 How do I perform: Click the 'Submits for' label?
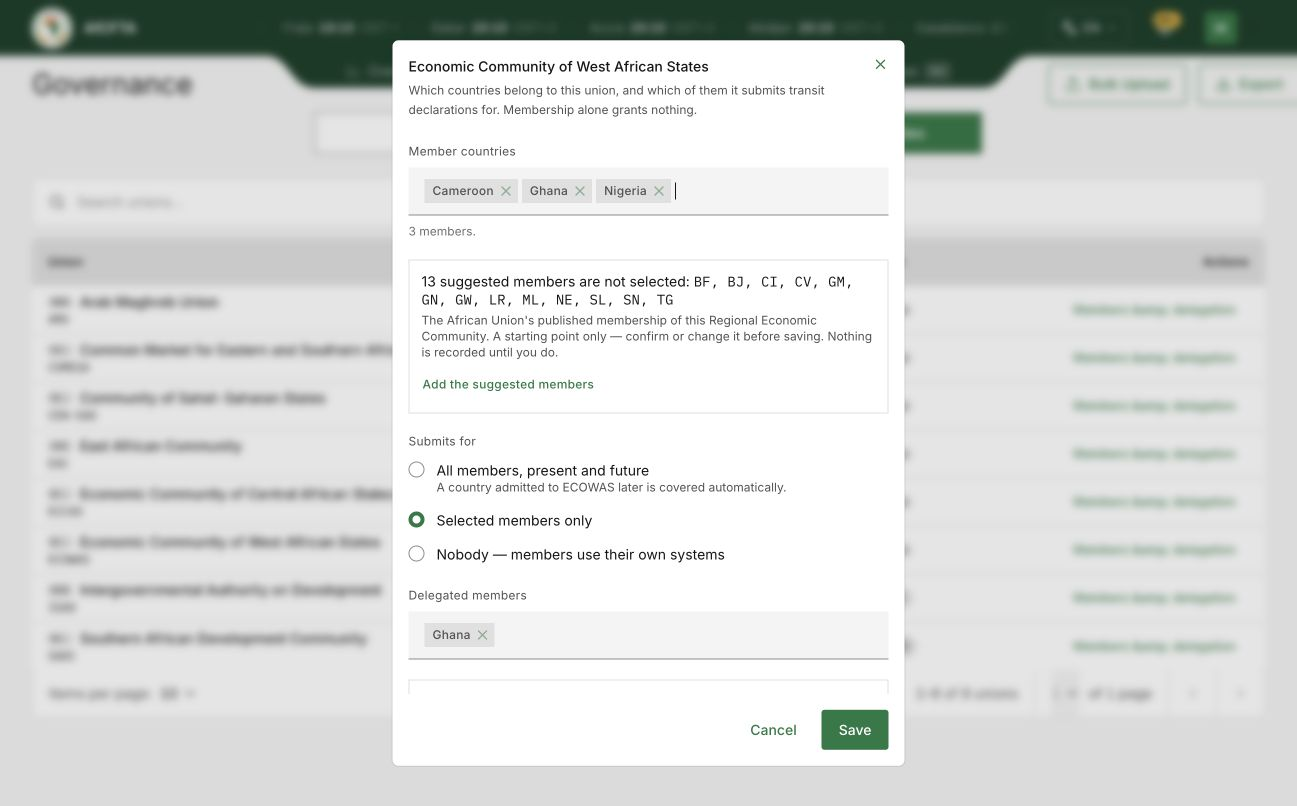point(442,441)
